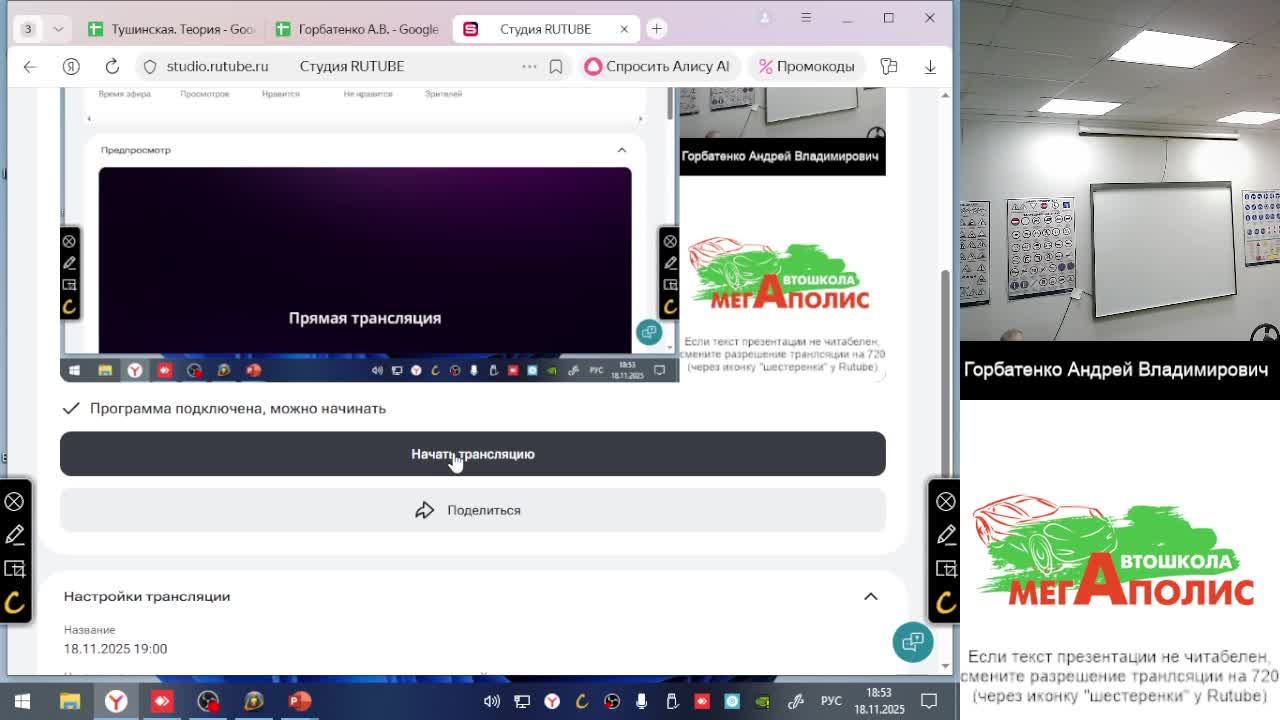This screenshot has width=1280, height=720.
Task: Click the Зрителей stat label
Action: pos(443,94)
